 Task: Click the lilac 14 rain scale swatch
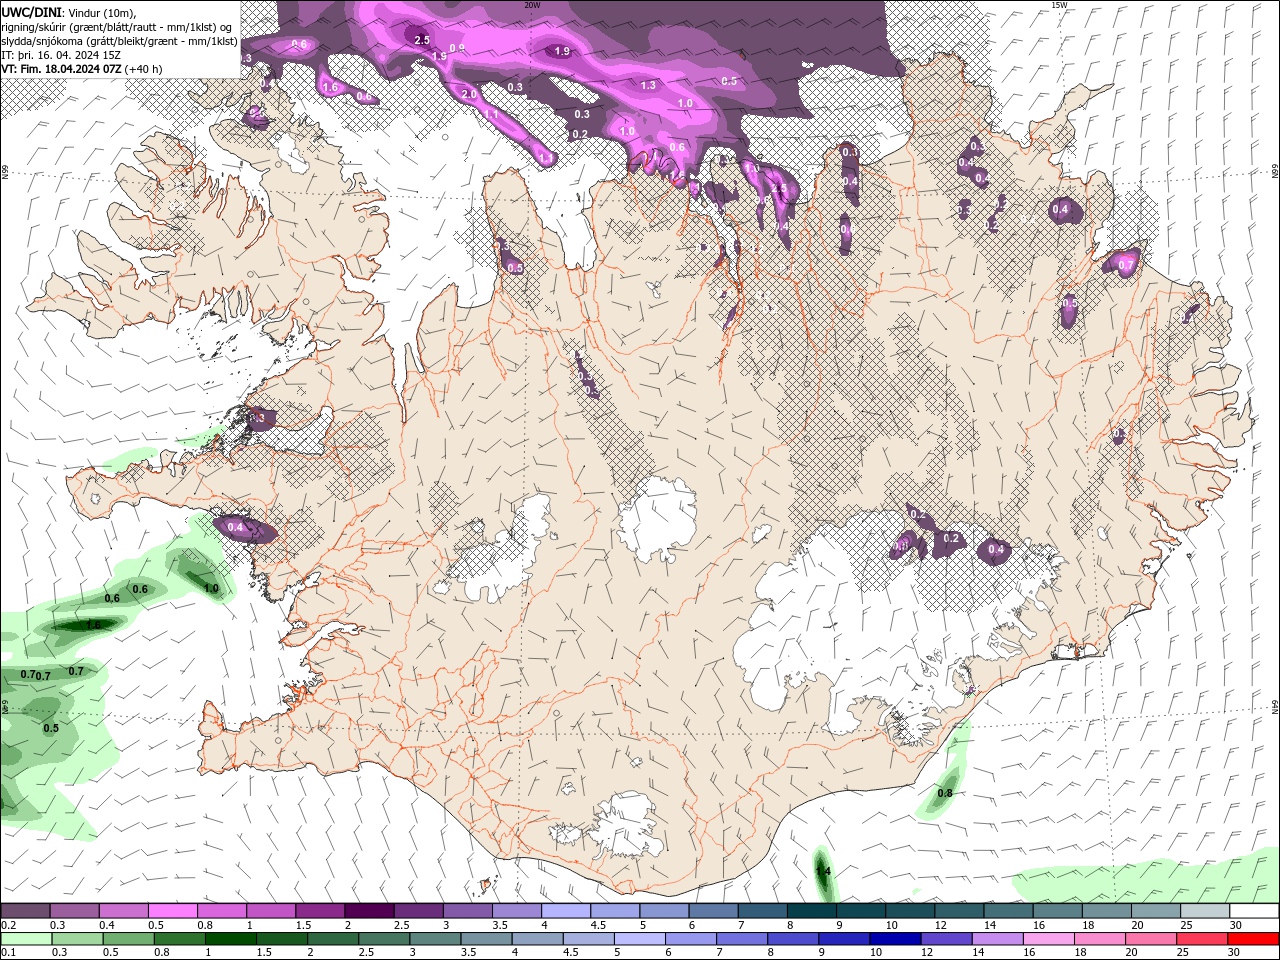pyautogui.click(x=998, y=939)
